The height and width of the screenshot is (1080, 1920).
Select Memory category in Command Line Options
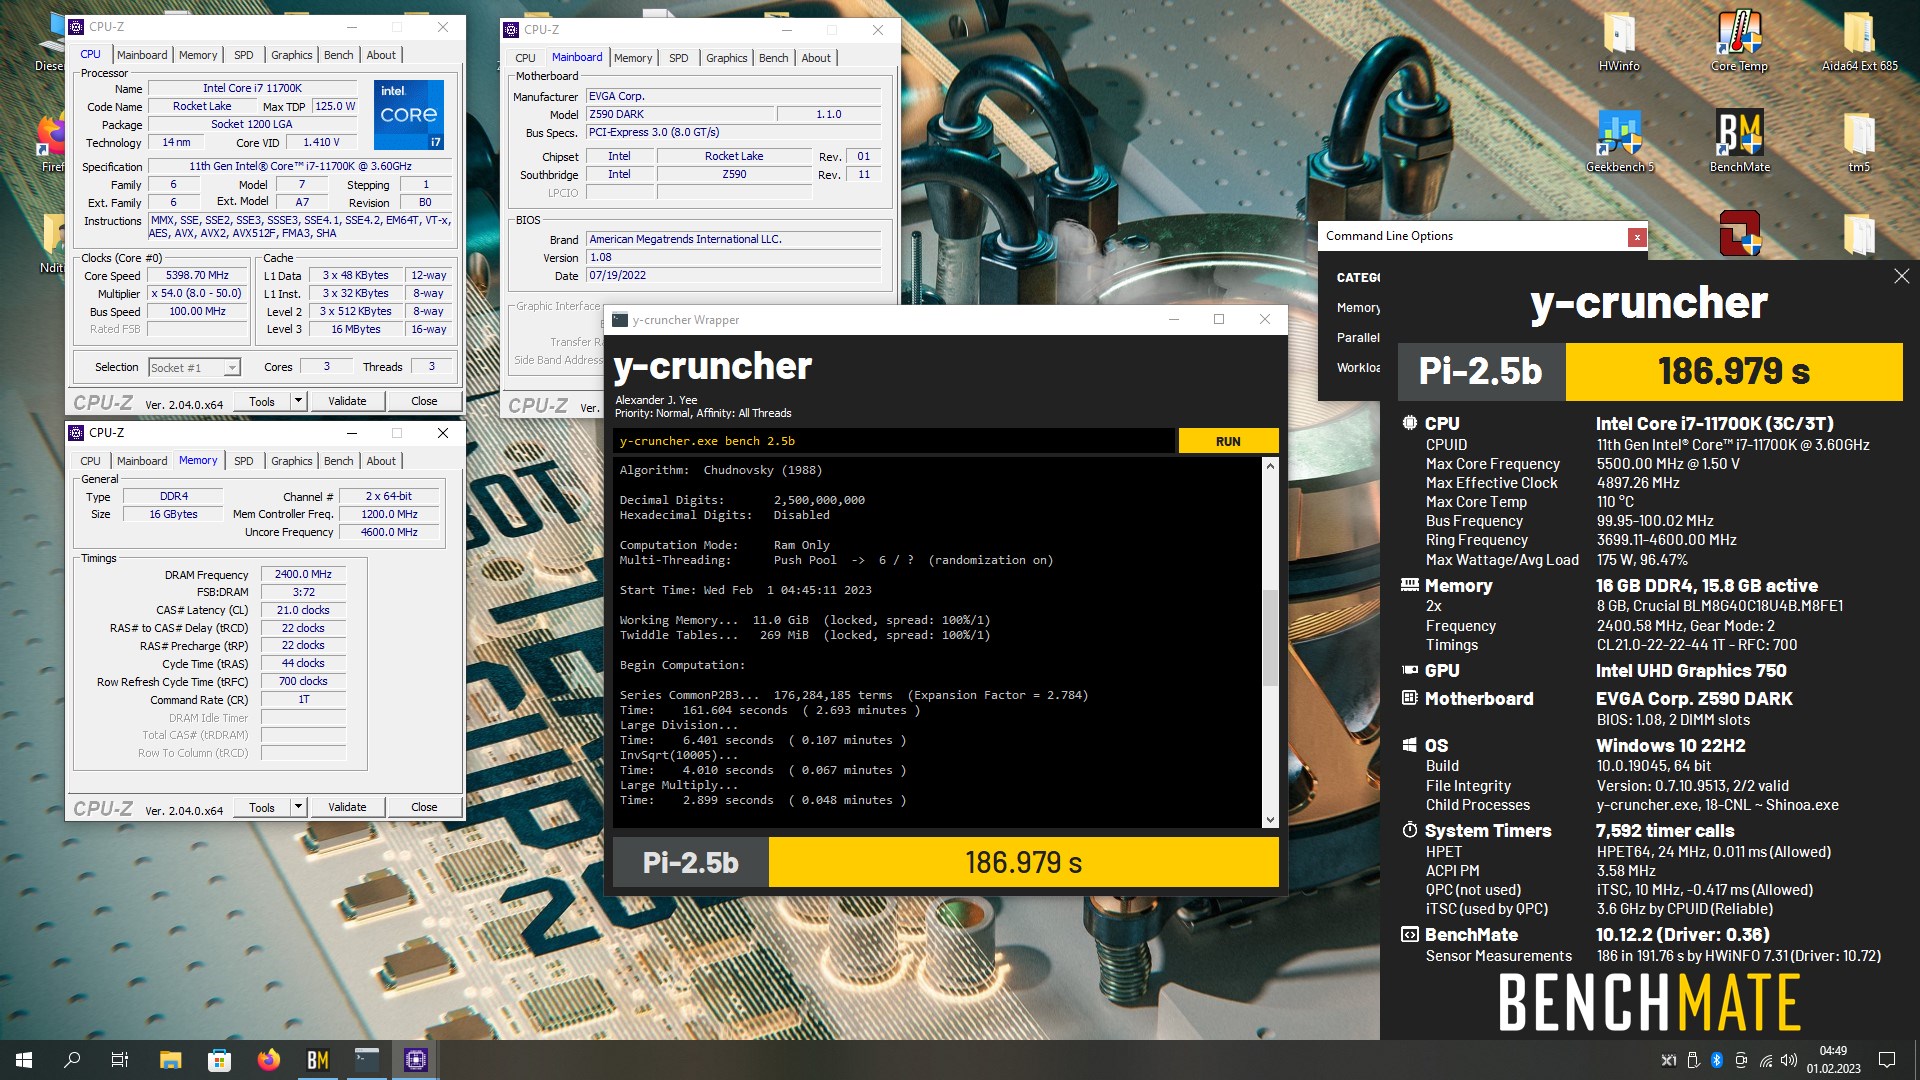point(1358,308)
